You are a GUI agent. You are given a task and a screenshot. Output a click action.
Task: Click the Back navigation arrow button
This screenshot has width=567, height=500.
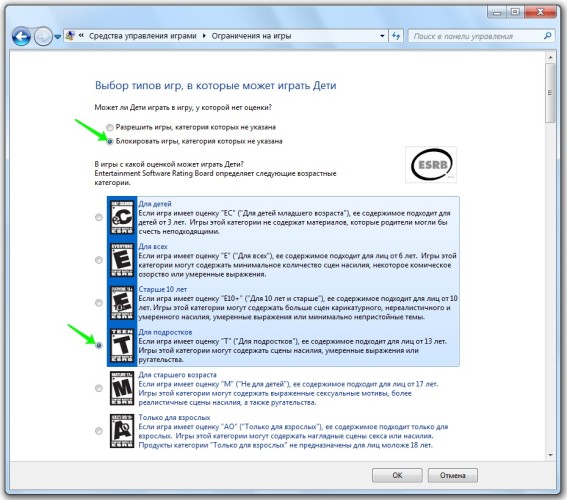click(21, 37)
